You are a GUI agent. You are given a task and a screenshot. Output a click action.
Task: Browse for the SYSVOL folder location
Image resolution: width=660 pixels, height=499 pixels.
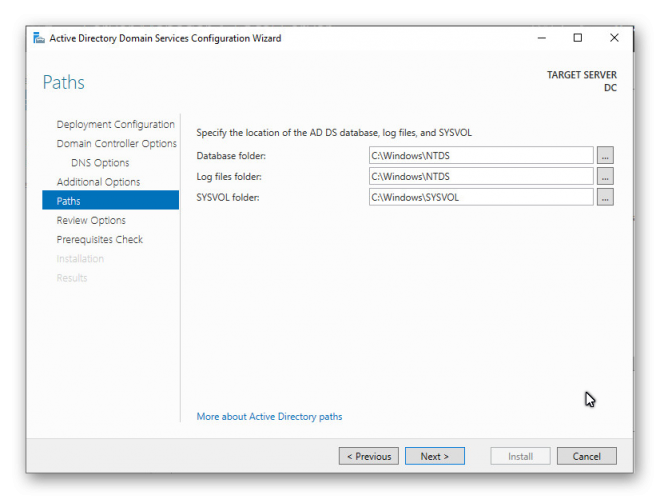pos(605,197)
